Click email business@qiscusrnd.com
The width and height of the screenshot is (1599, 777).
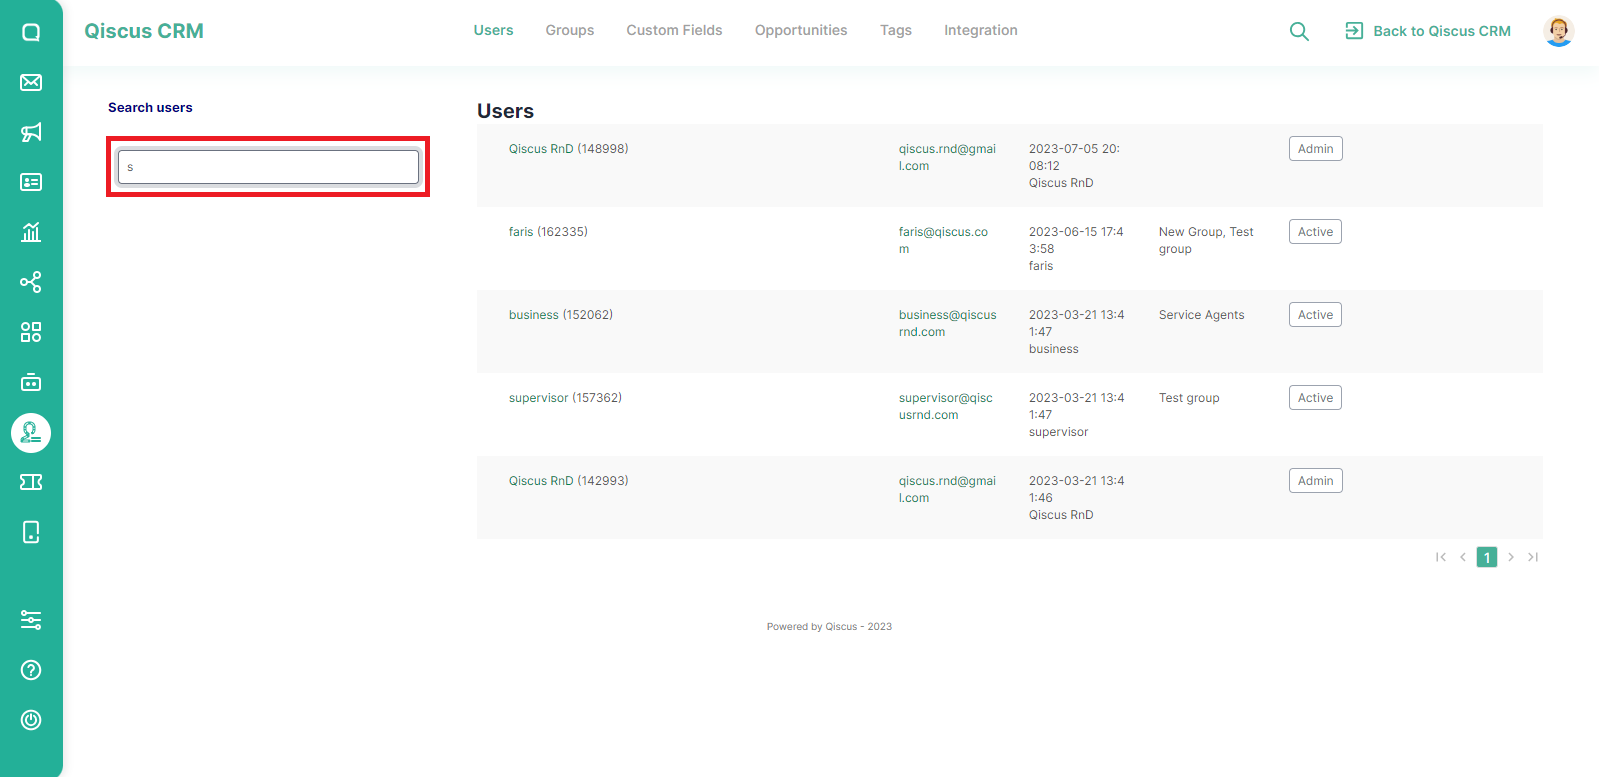point(947,323)
